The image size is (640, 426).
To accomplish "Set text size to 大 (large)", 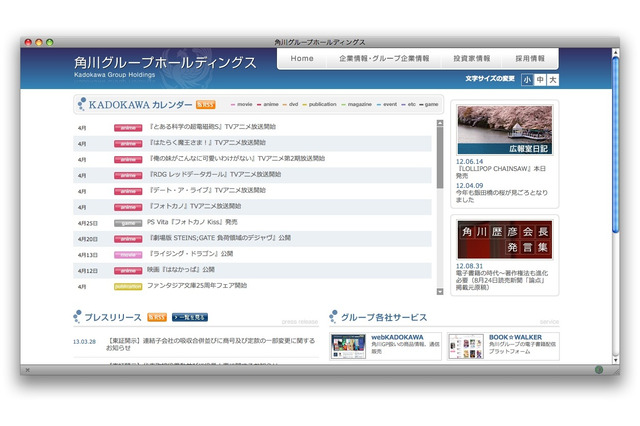I will pyautogui.click(x=553, y=80).
